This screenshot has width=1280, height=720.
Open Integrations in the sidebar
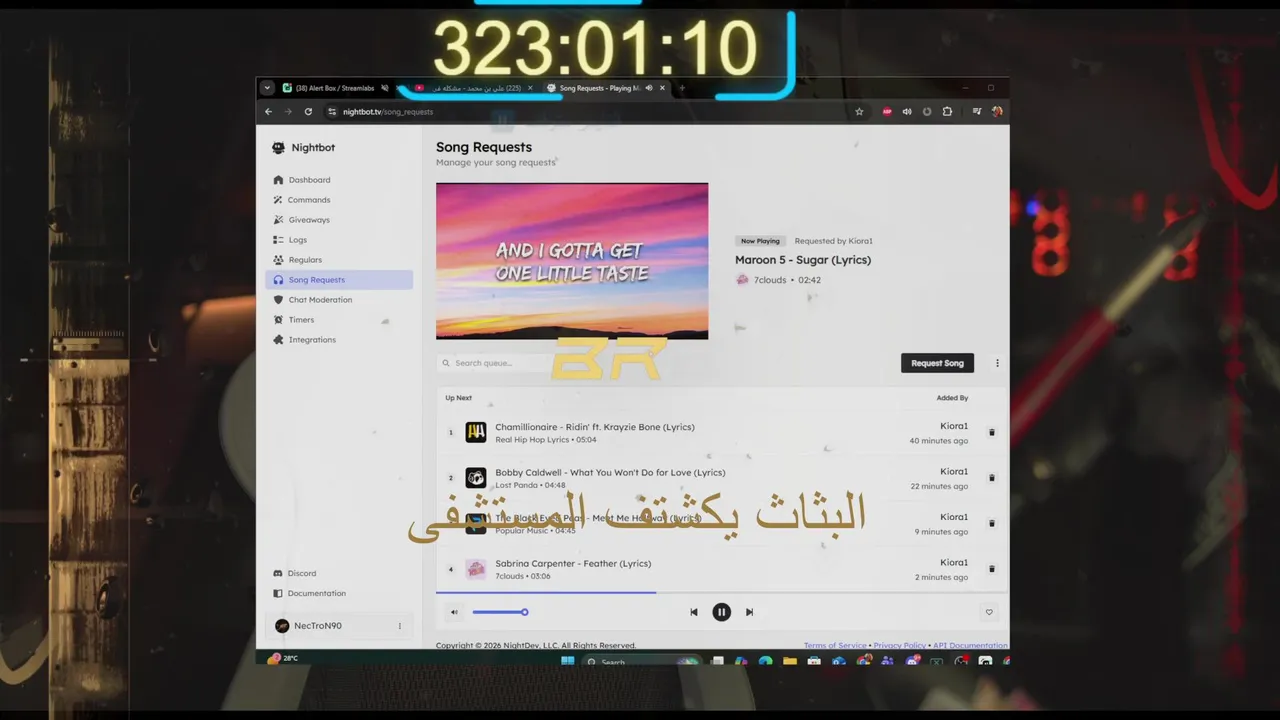click(338, 340)
